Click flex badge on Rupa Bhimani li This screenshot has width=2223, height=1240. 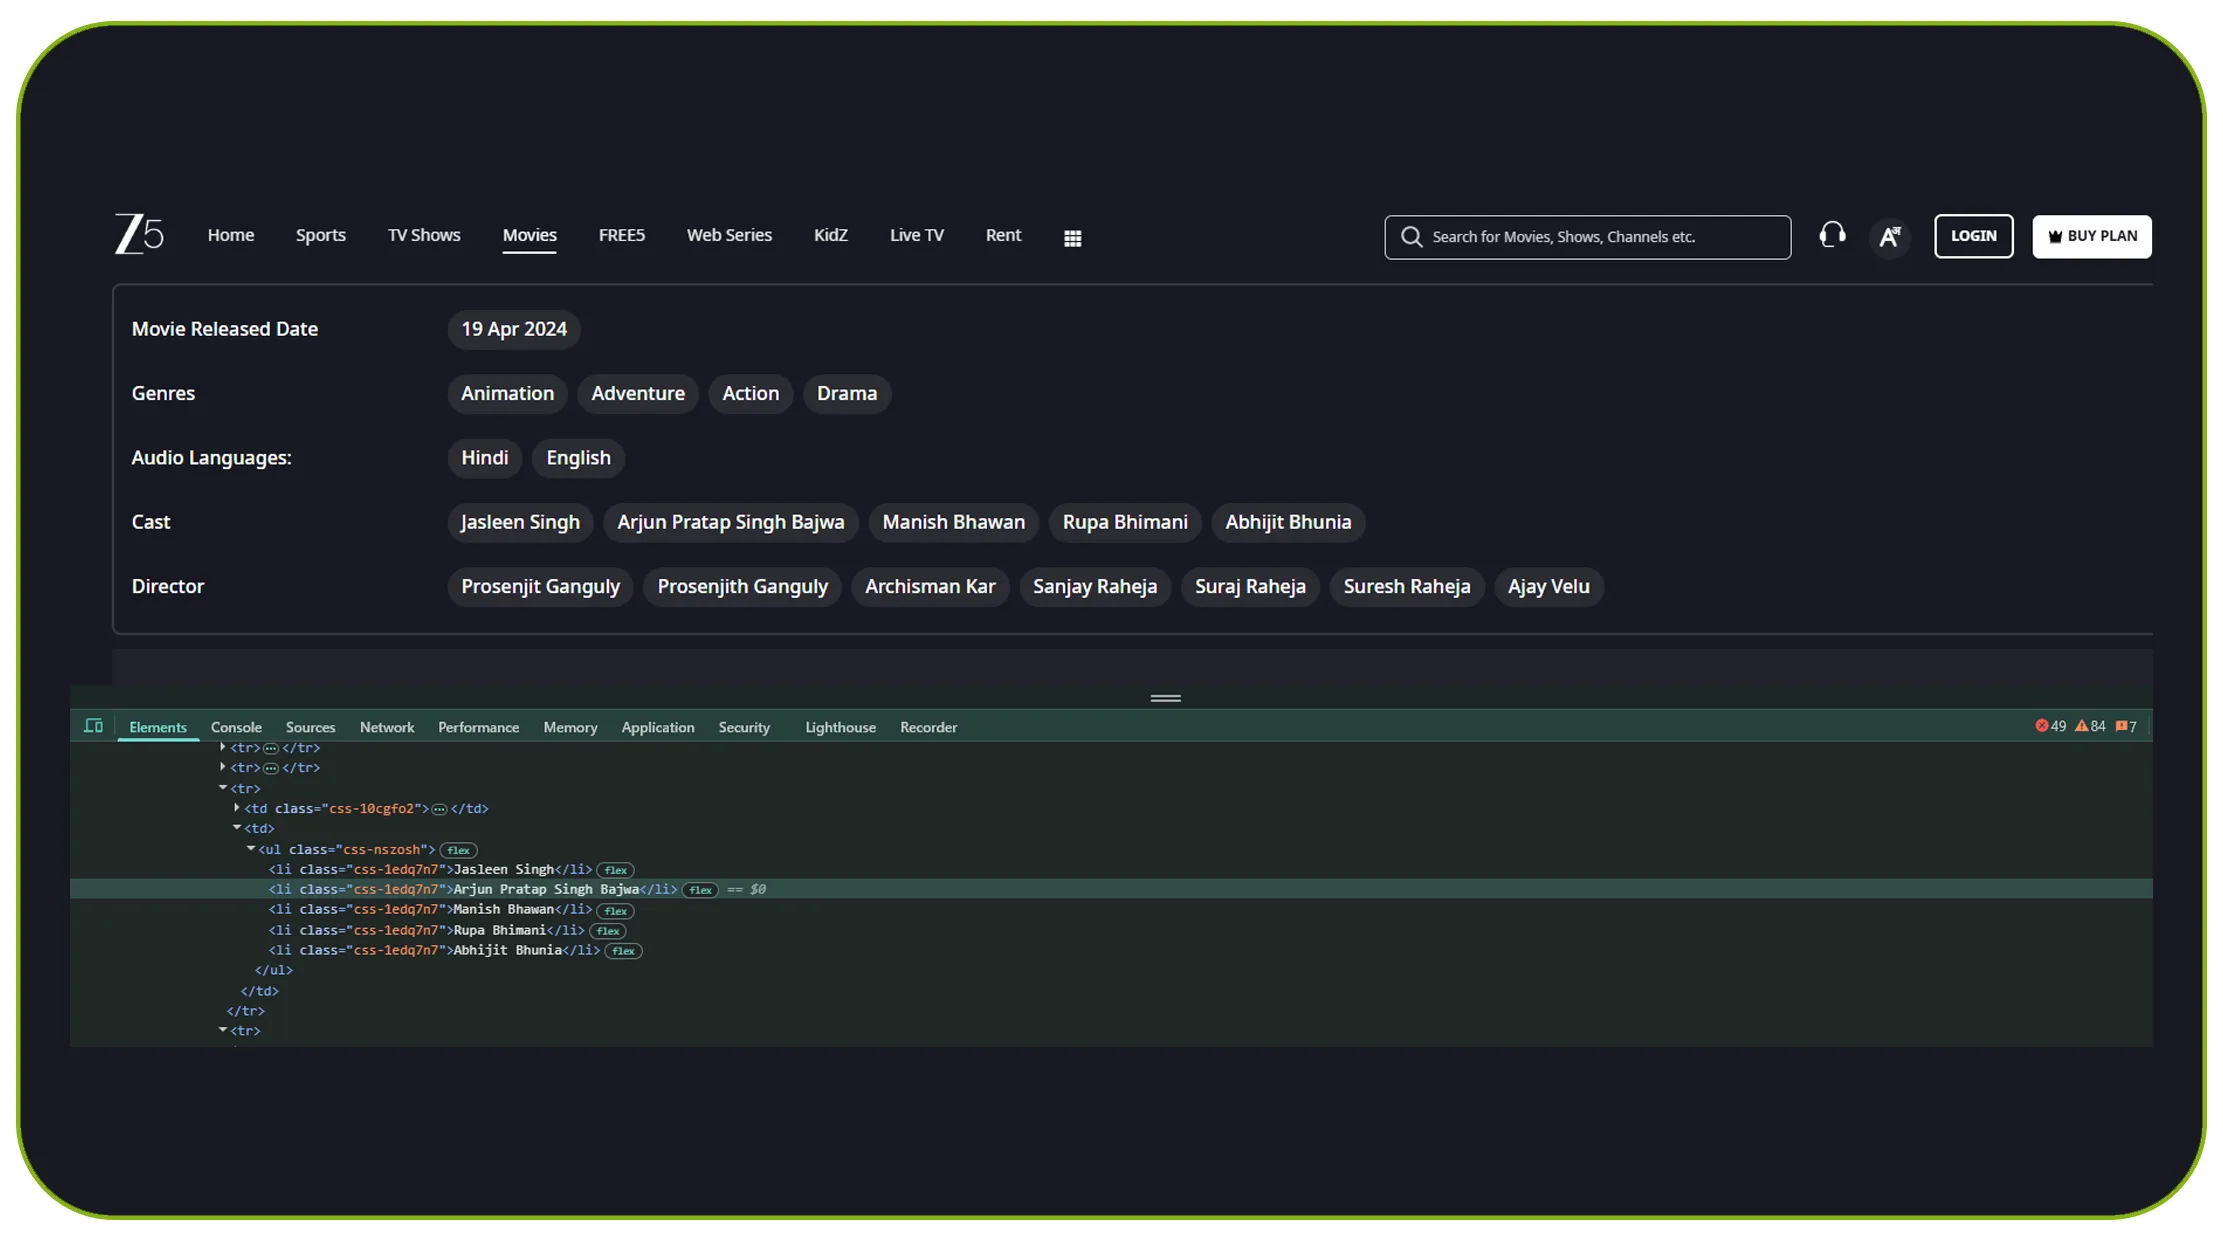[607, 931]
